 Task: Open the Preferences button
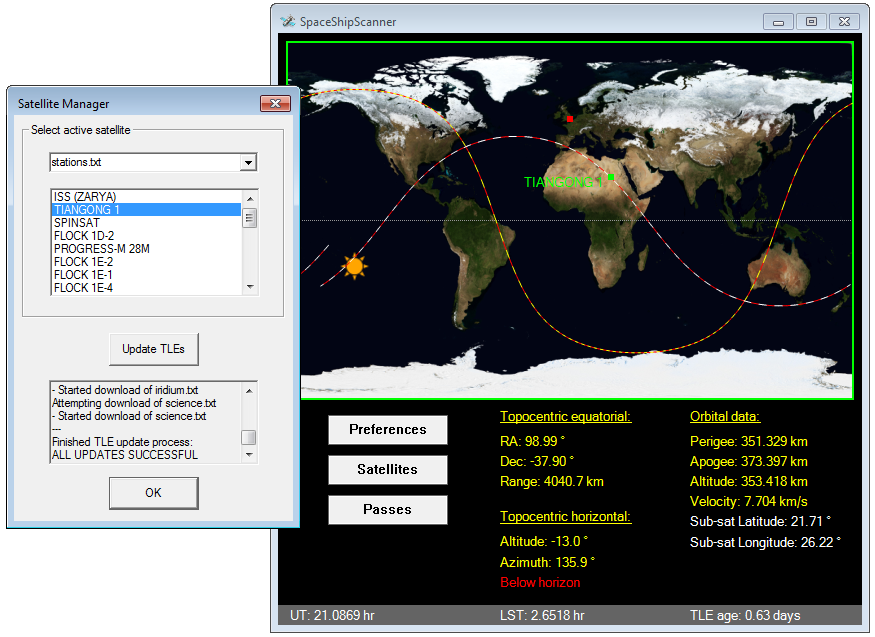coord(388,430)
